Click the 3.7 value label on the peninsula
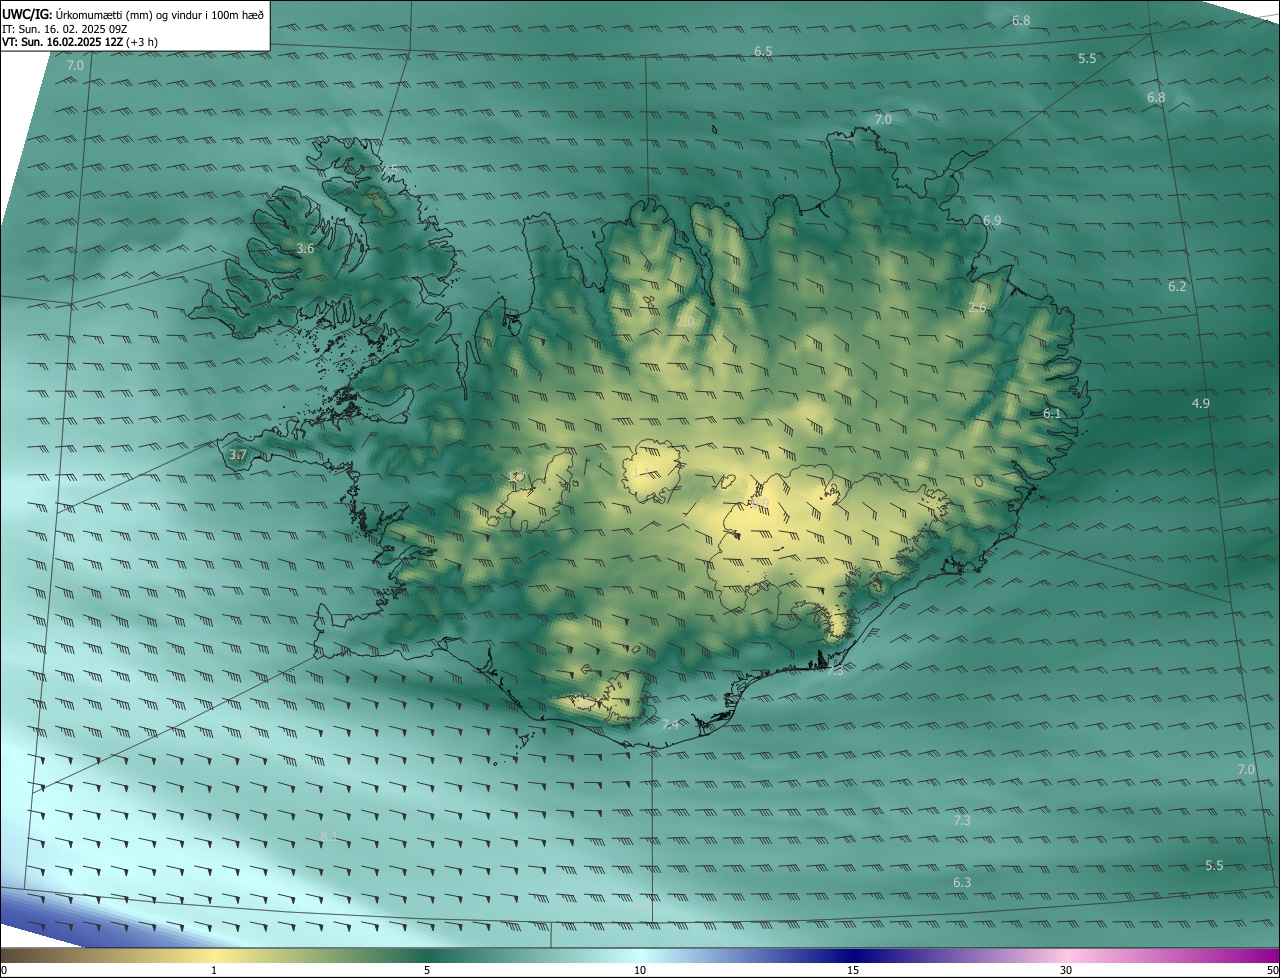 coord(237,455)
